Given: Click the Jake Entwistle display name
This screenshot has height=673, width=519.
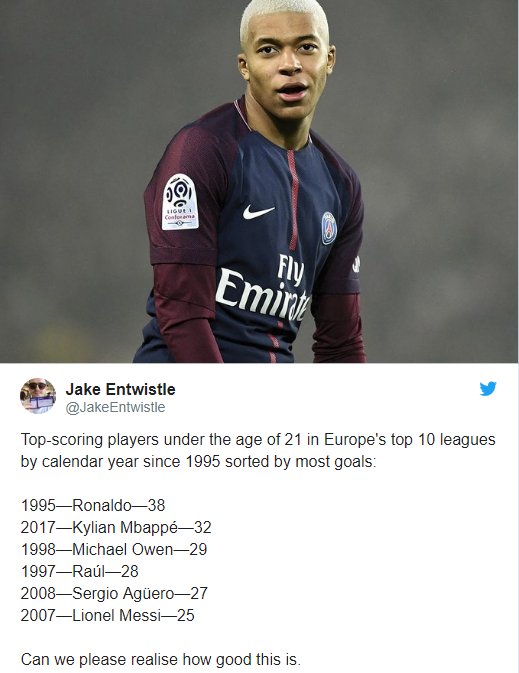Looking at the screenshot, I should coord(120,389).
